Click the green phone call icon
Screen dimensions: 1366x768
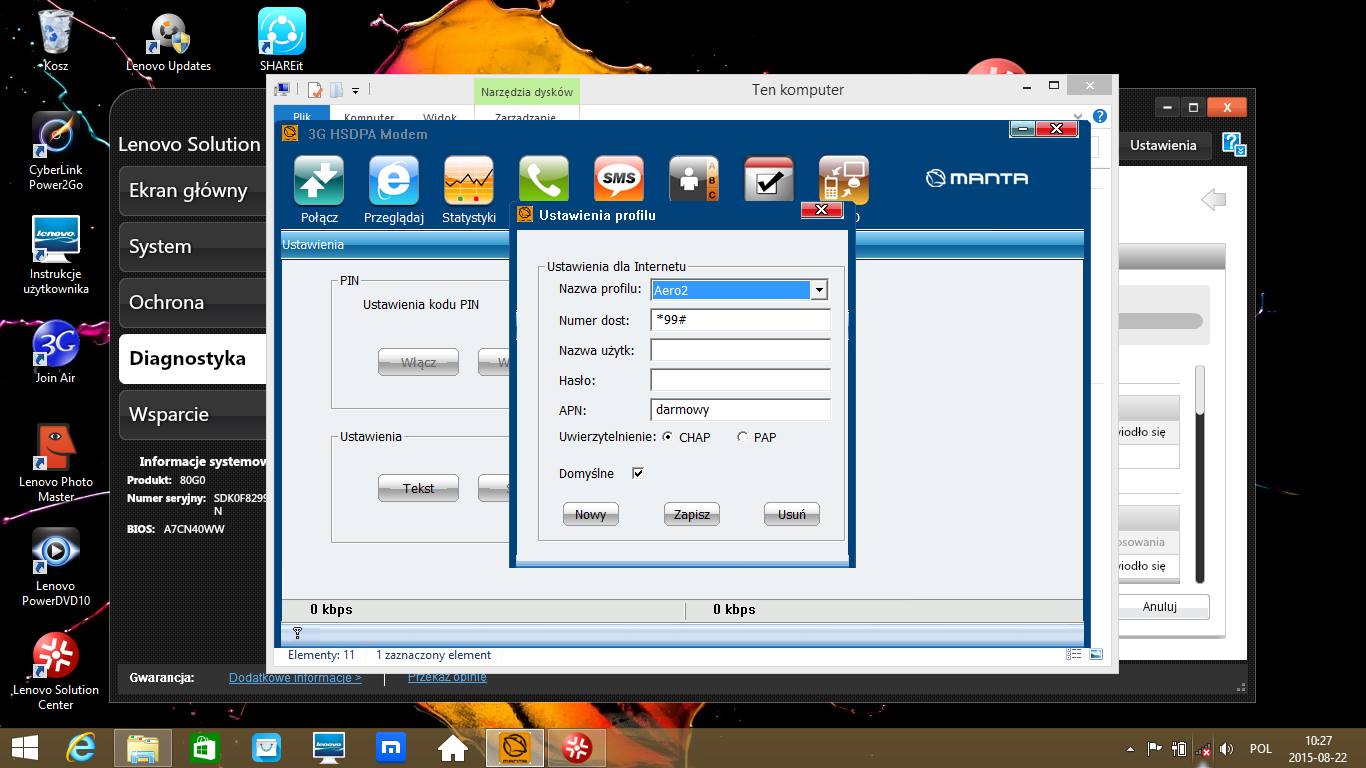coord(543,178)
